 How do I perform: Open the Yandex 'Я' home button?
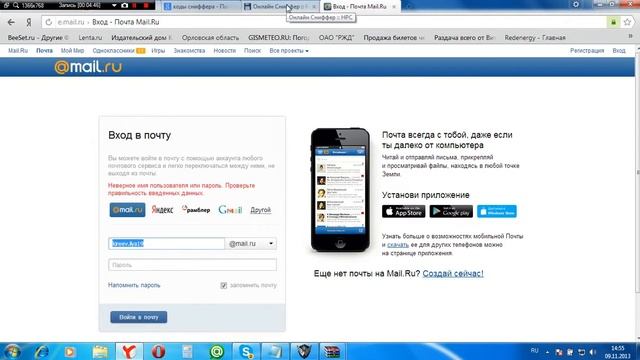pyautogui.click(x=29, y=22)
